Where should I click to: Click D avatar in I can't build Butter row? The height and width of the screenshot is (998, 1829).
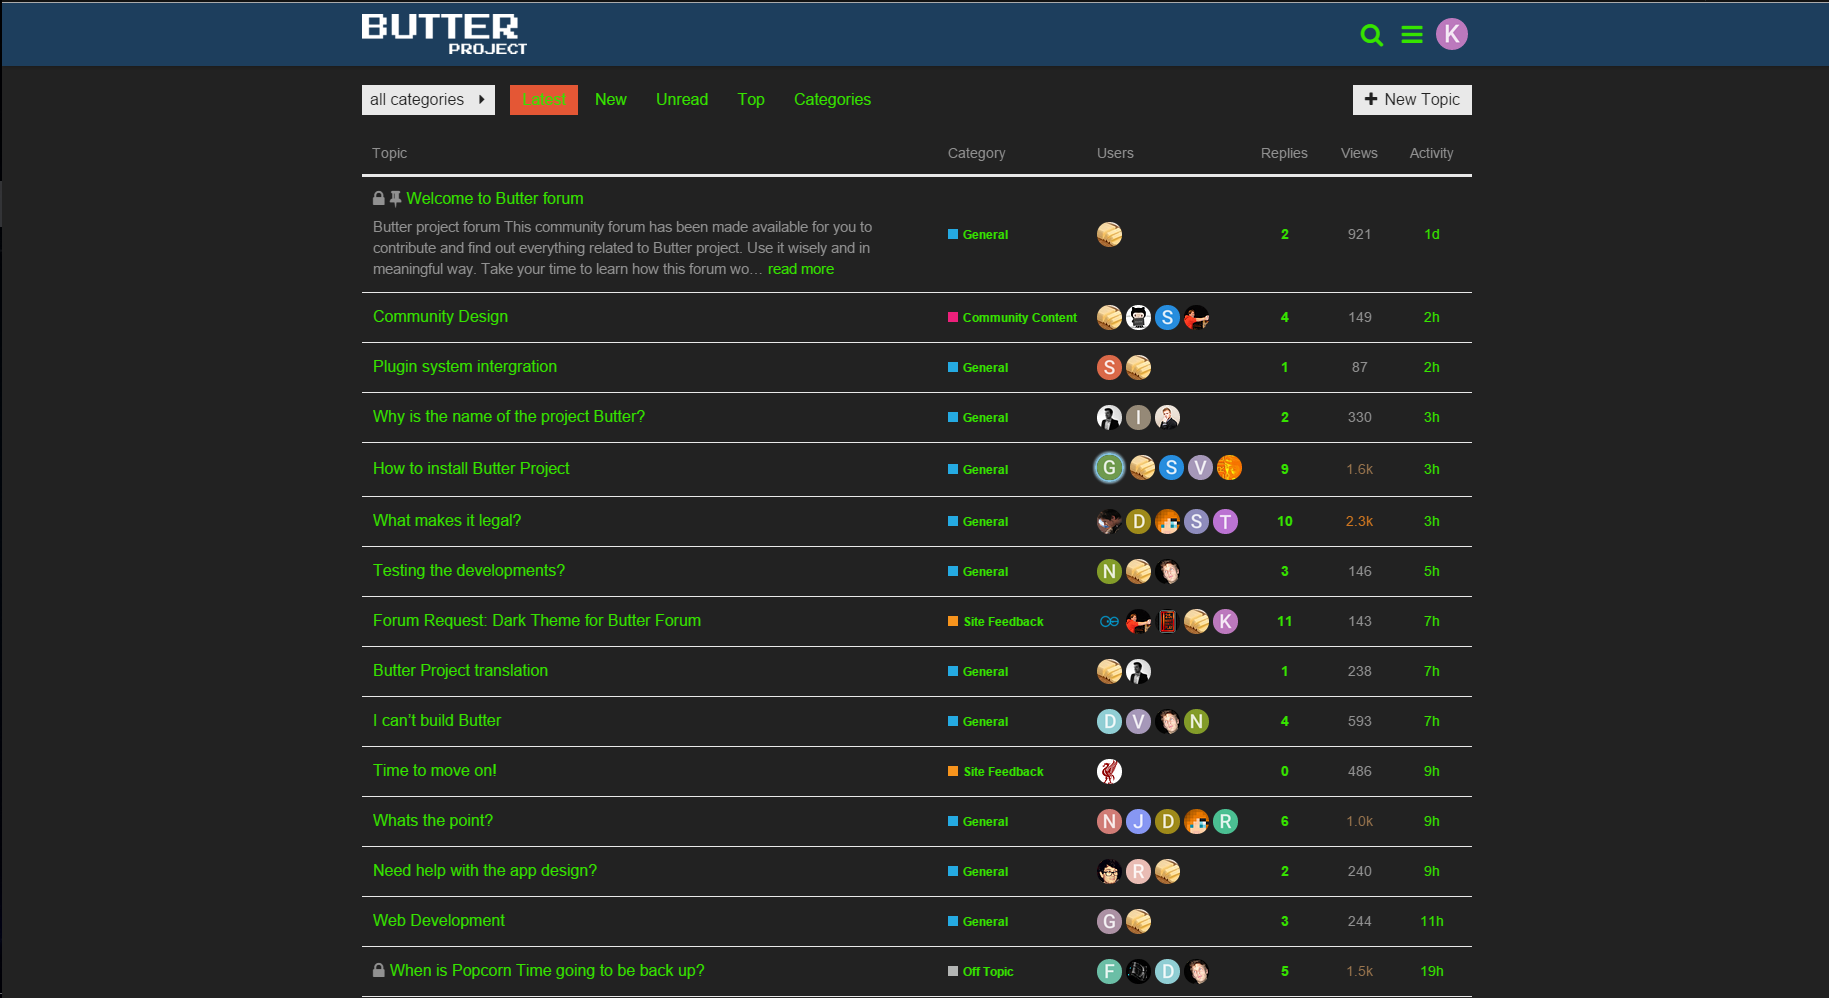pyautogui.click(x=1109, y=721)
